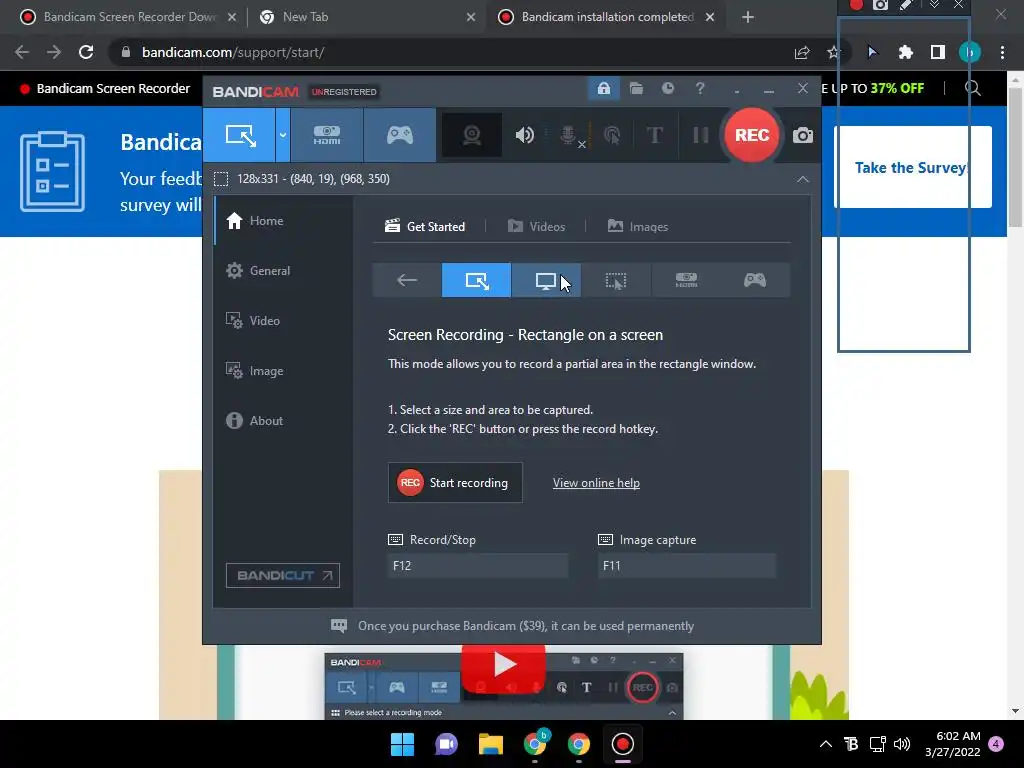Open the scheduled recording clock icon
The width and height of the screenshot is (1024, 768).
(667, 88)
